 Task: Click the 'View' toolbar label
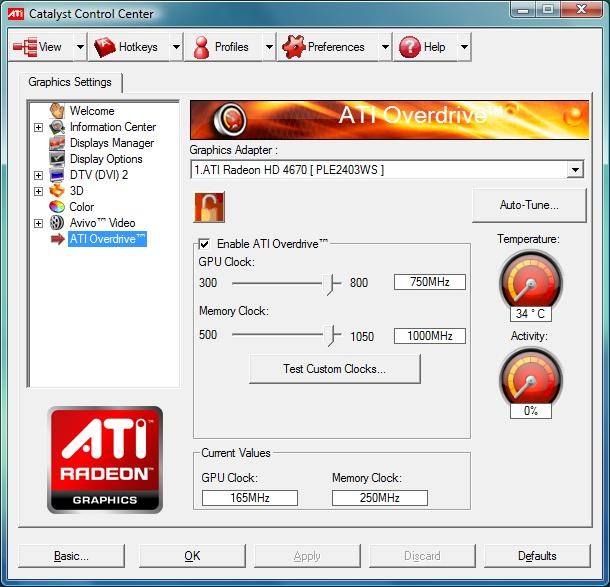coord(50,47)
